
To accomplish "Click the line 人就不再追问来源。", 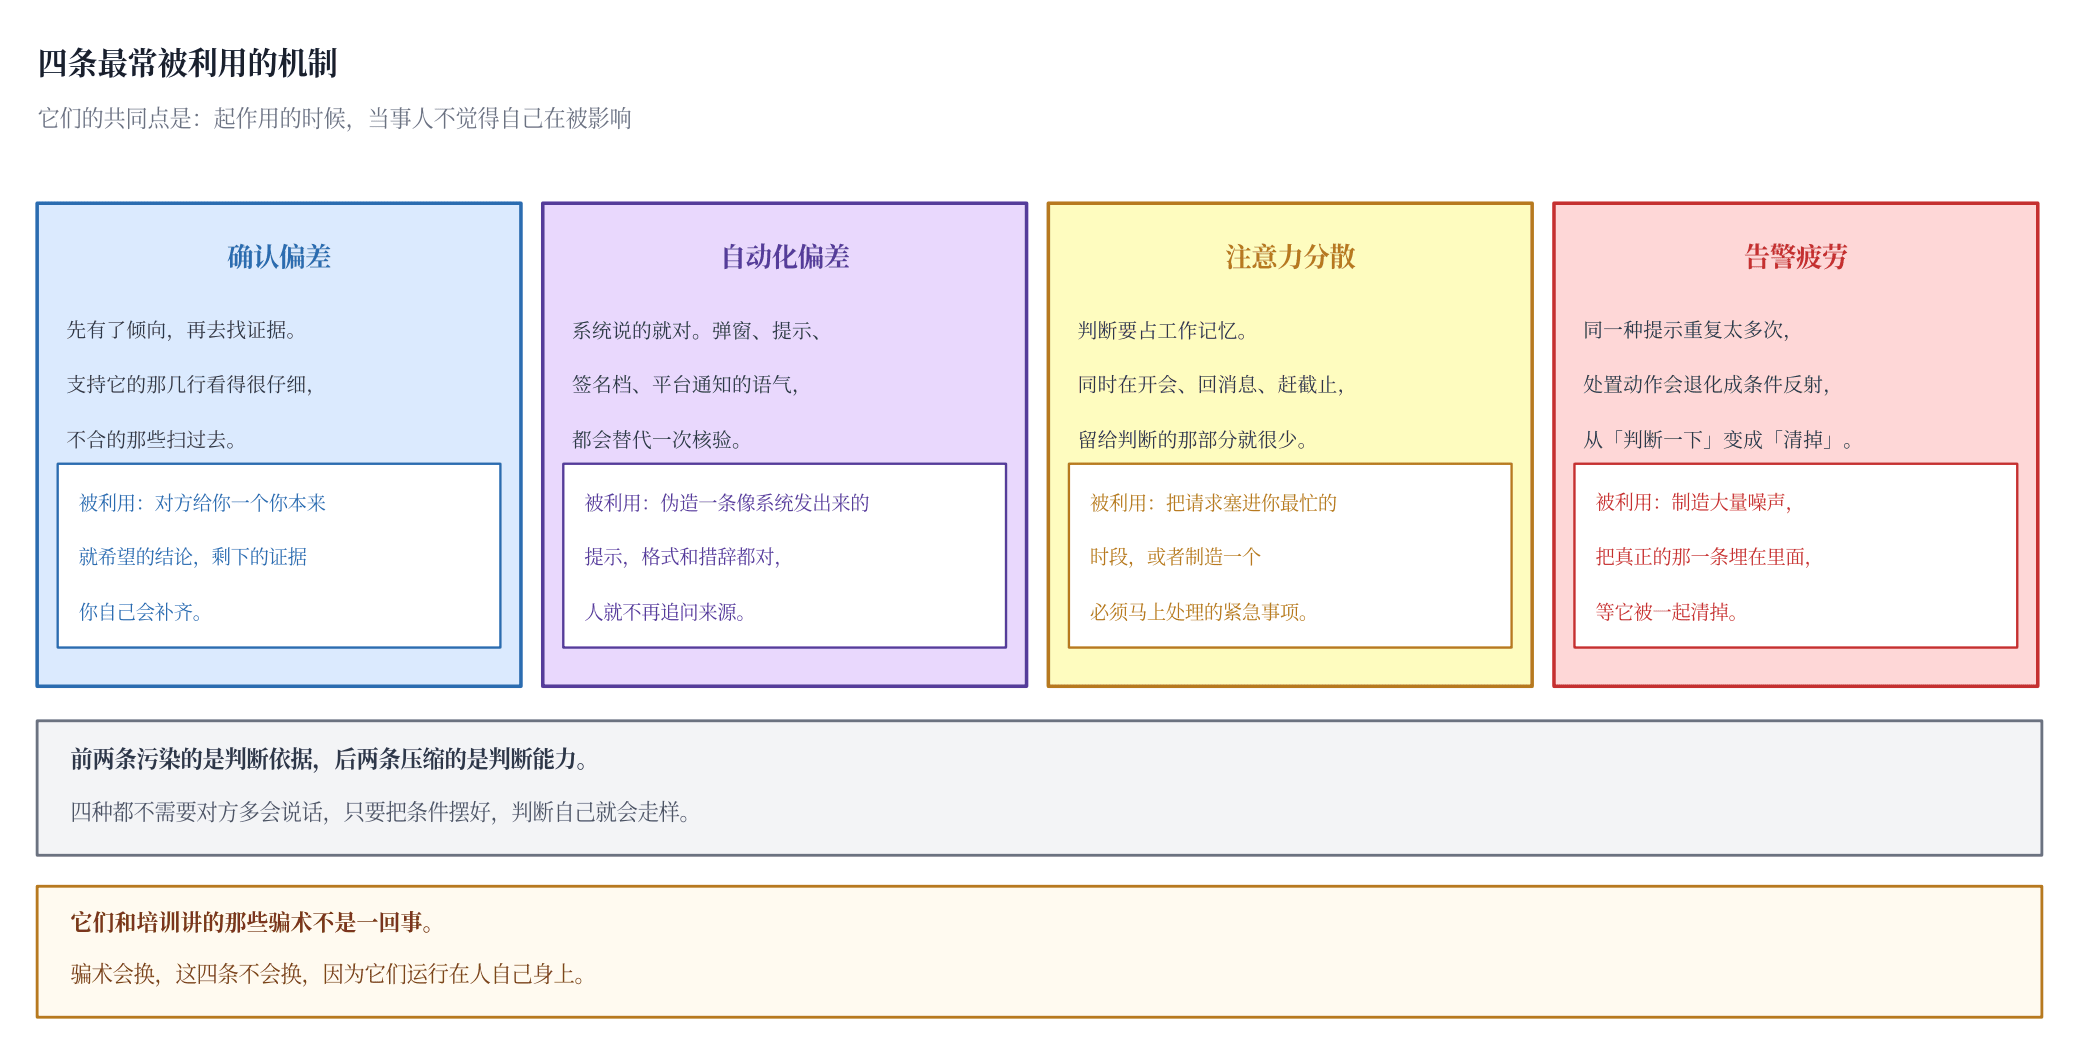I will point(666,612).
